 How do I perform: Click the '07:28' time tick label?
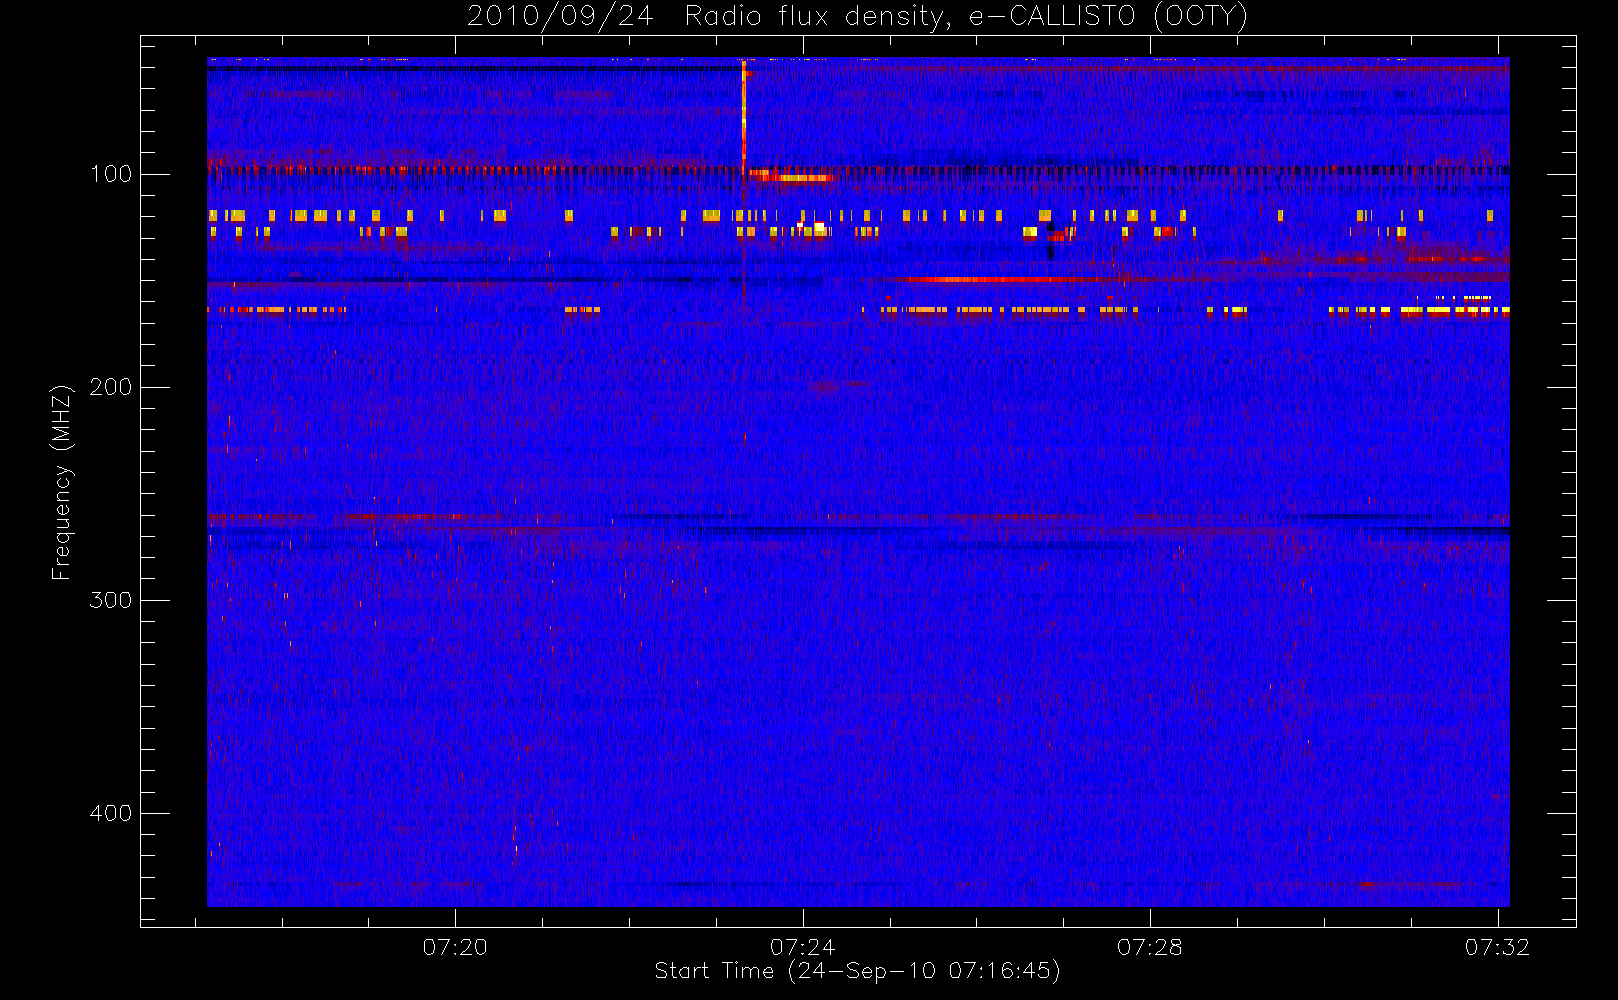(x=1150, y=947)
